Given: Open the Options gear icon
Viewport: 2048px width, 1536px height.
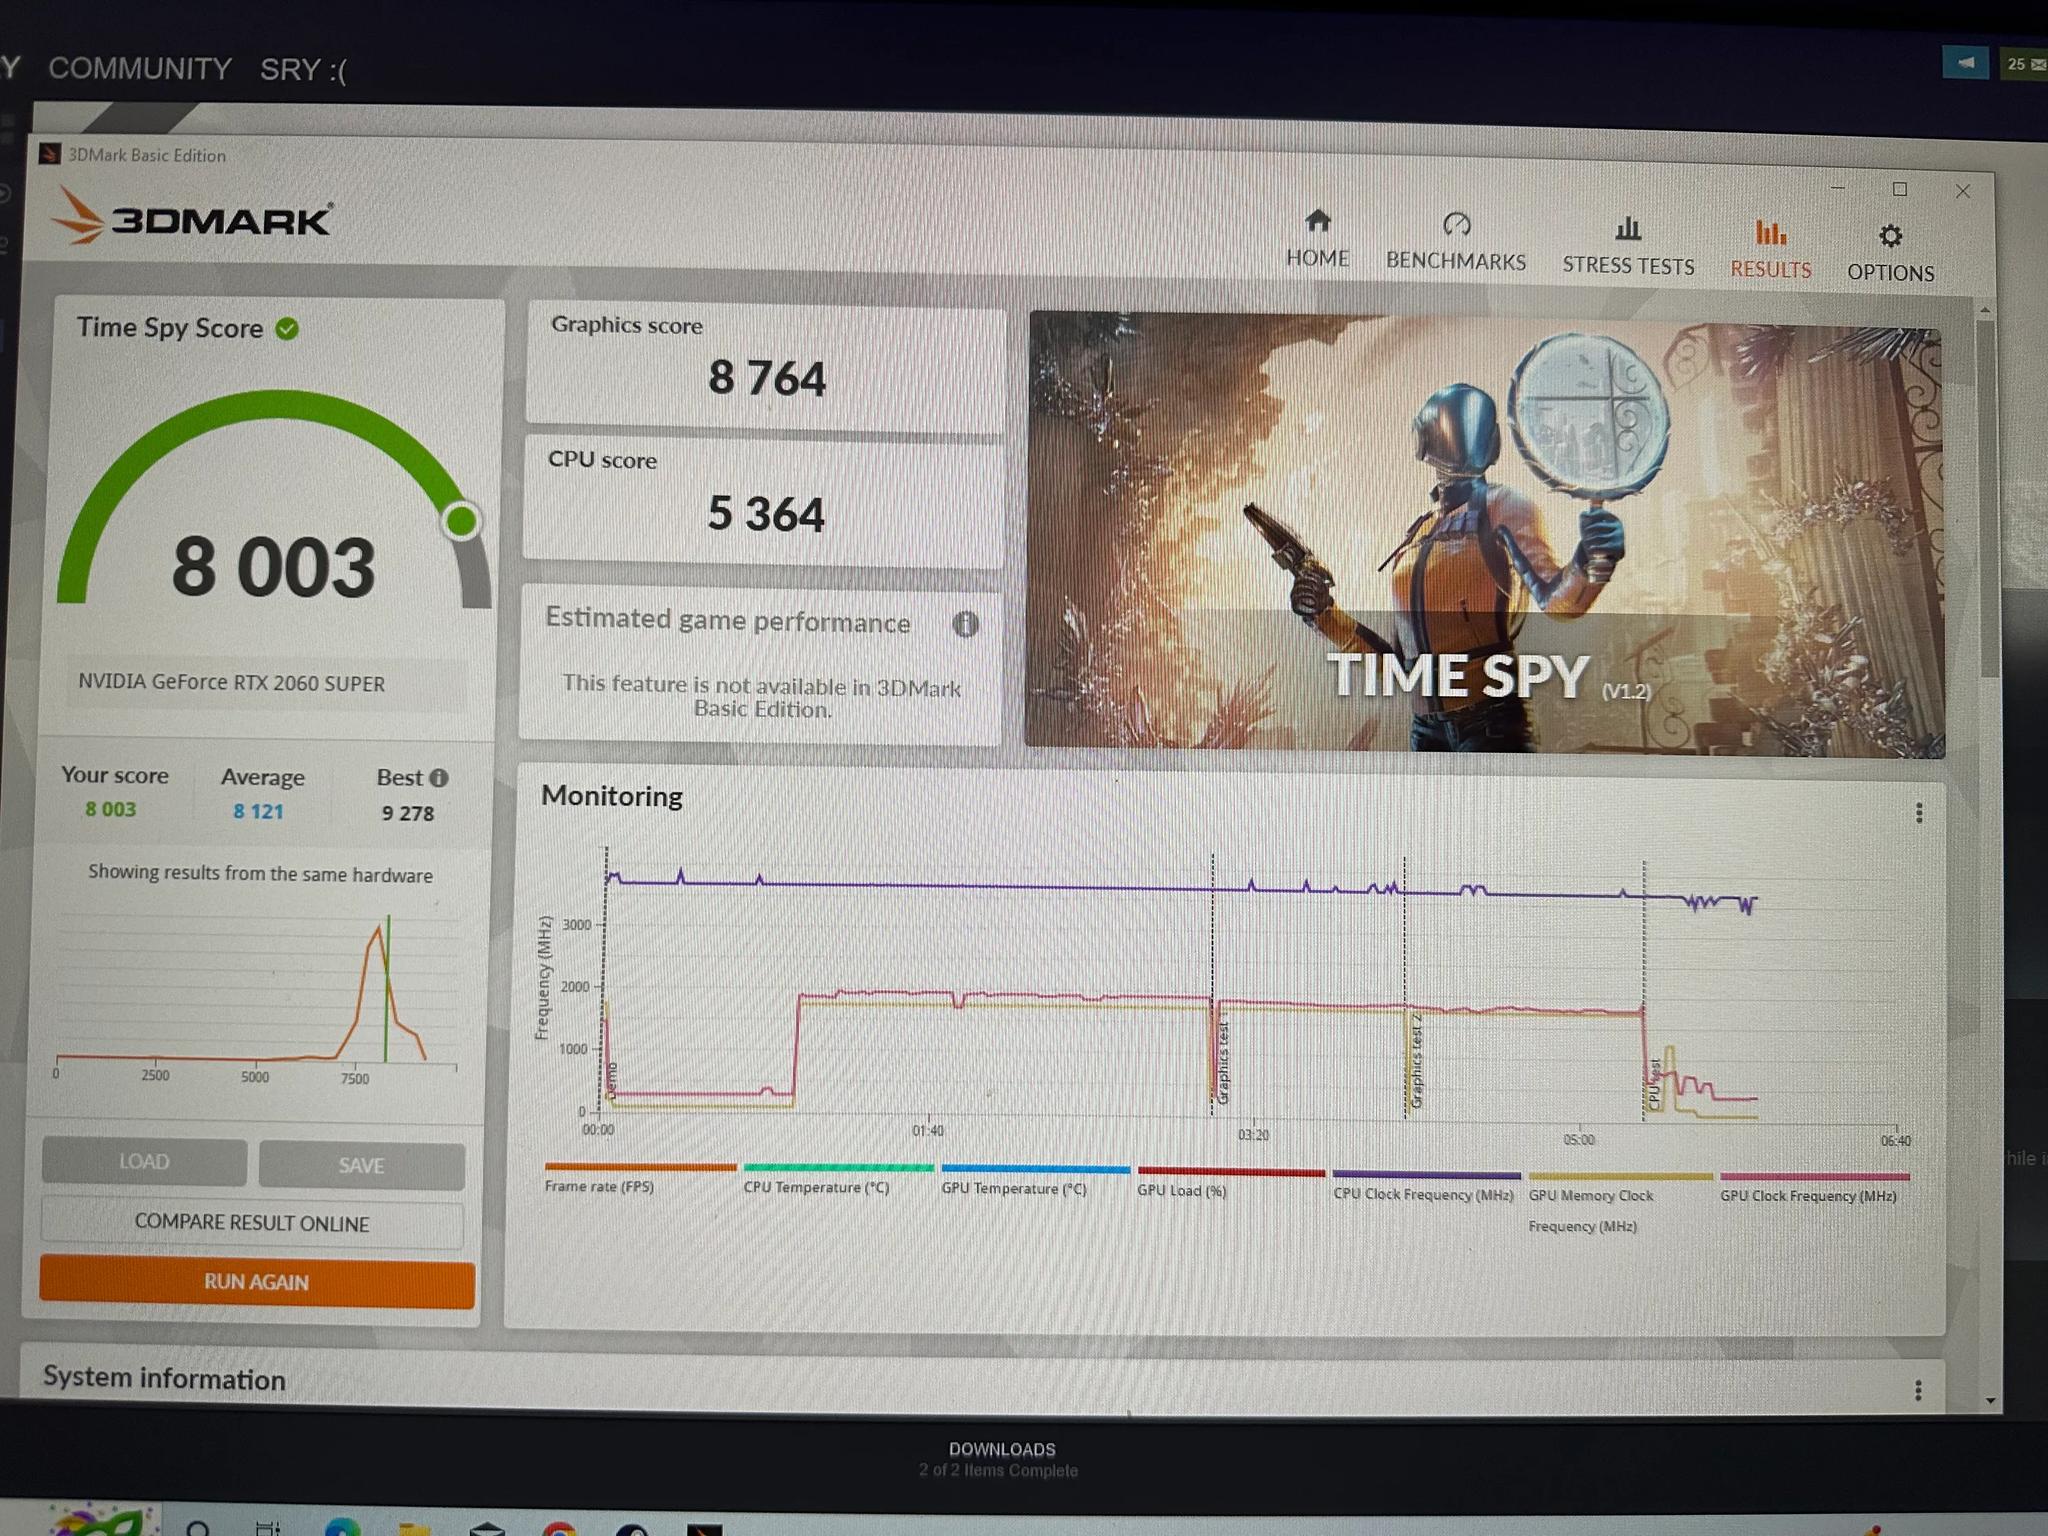Looking at the screenshot, I should 1890,236.
